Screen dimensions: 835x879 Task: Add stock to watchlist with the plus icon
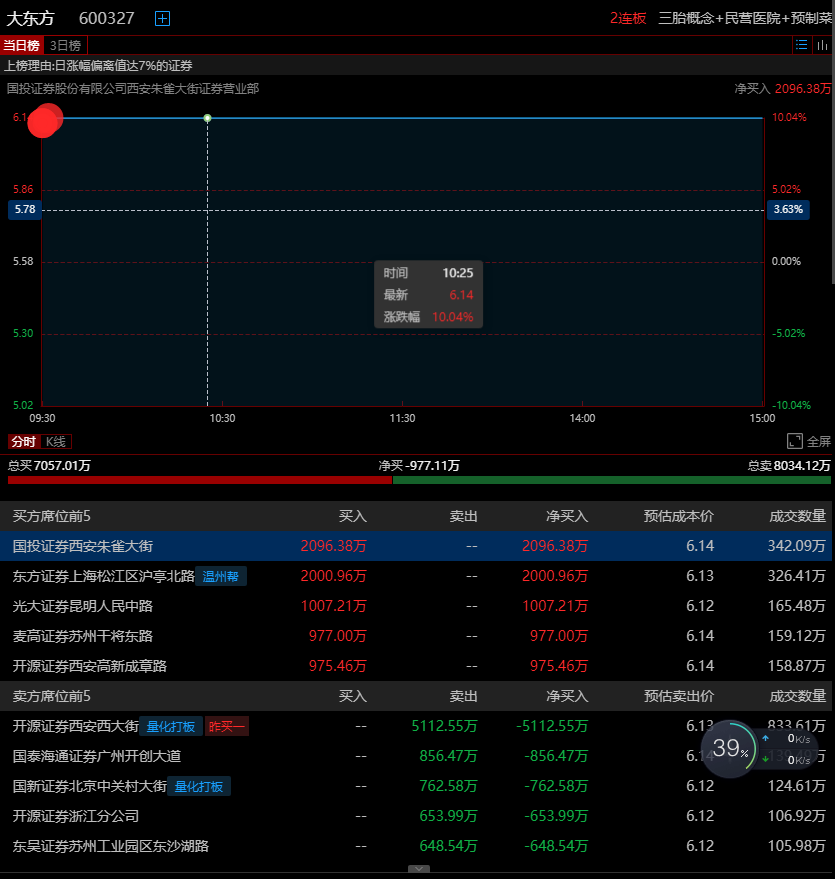click(162, 18)
